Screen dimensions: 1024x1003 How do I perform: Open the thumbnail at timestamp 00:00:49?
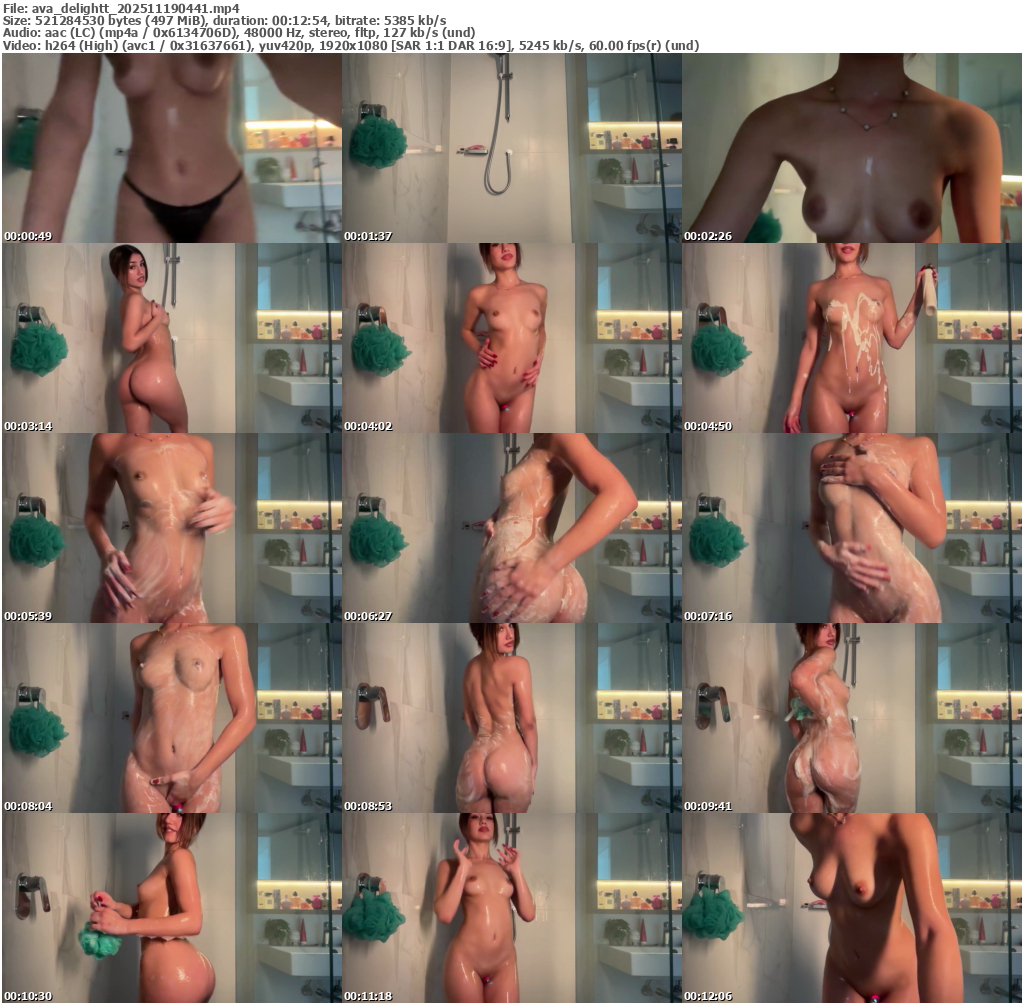pos(171,148)
